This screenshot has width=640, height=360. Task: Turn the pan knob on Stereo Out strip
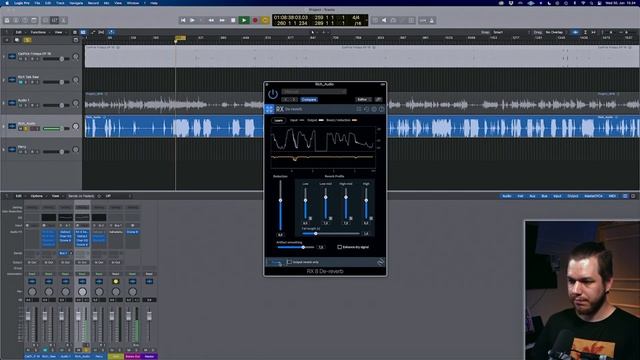click(x=133, y=291)
